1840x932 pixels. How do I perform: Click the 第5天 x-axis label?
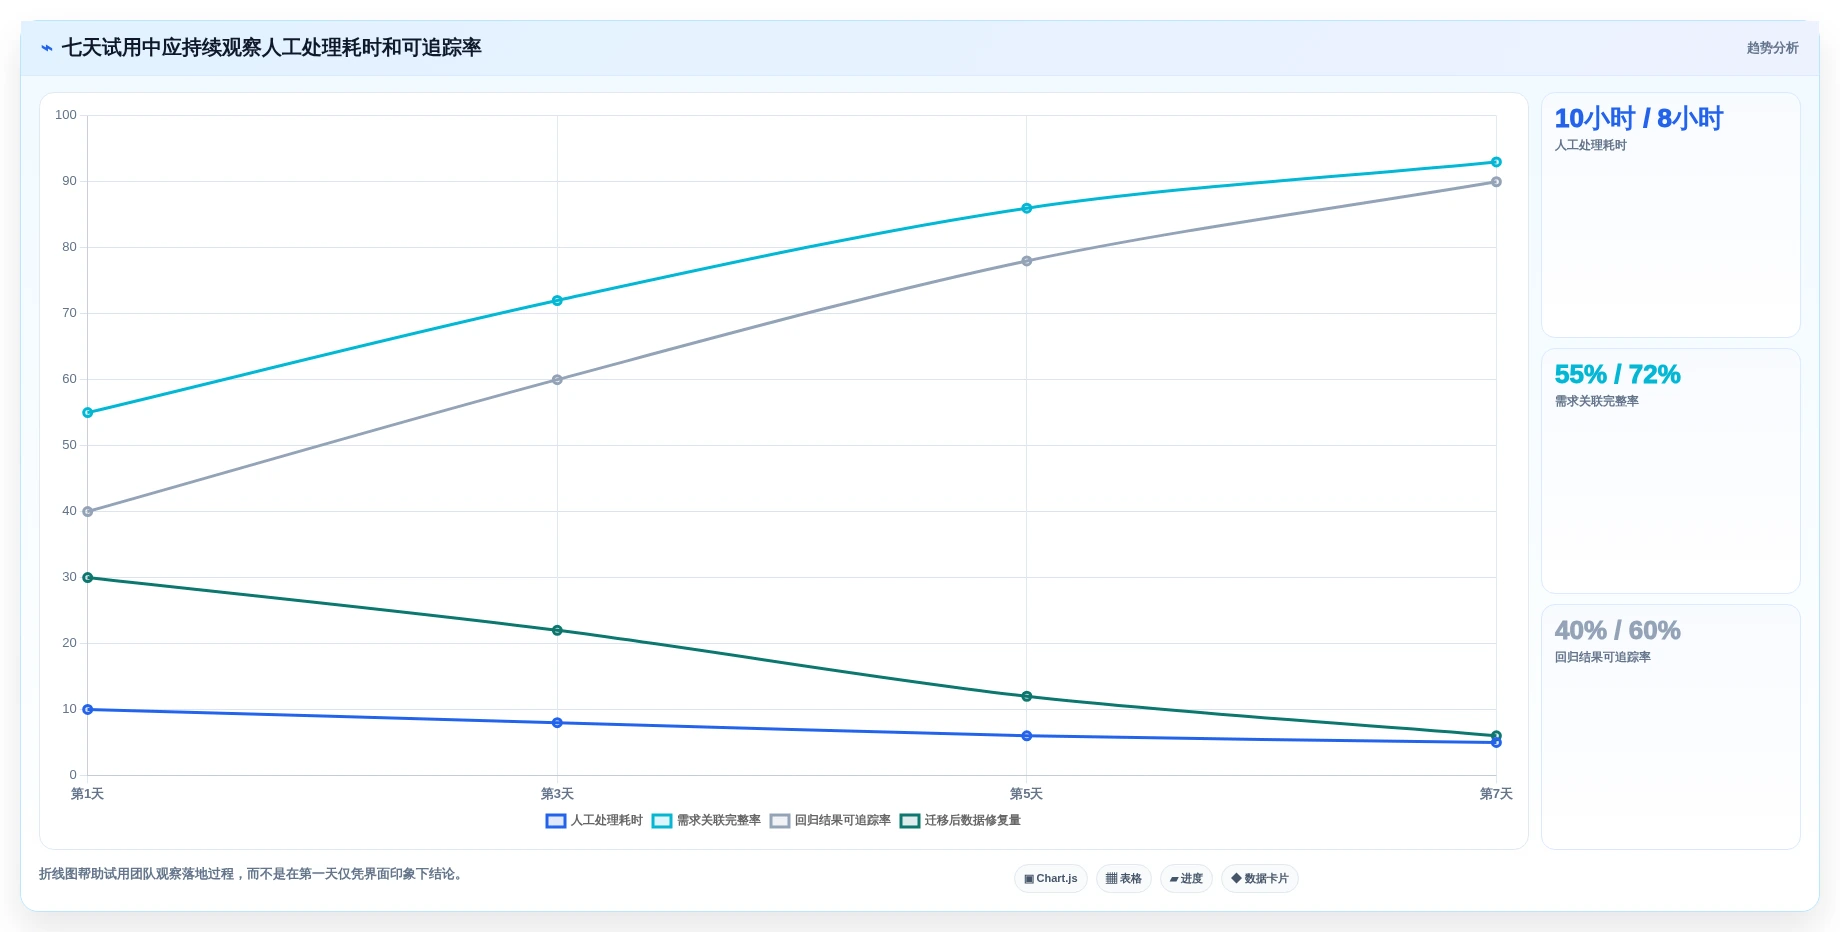[x=1027, y=794]
